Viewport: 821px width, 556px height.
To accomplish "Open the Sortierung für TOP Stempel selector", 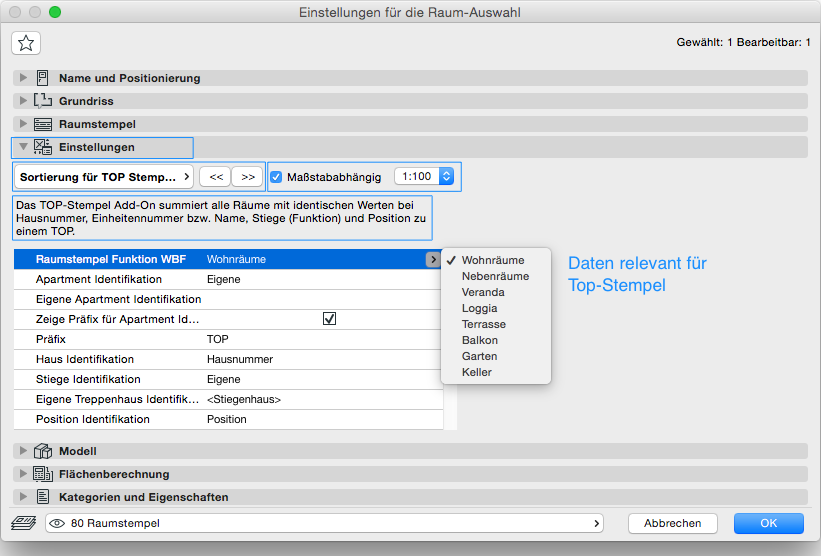I will pos(104,177).
